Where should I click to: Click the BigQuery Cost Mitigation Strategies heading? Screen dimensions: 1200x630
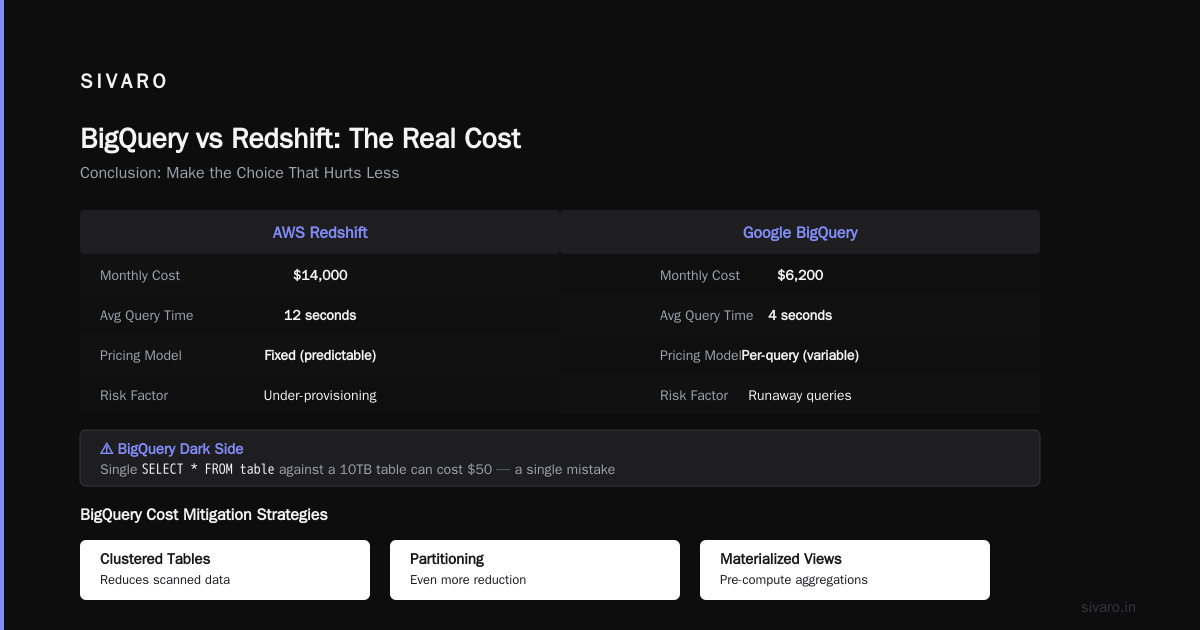point(204,515)
